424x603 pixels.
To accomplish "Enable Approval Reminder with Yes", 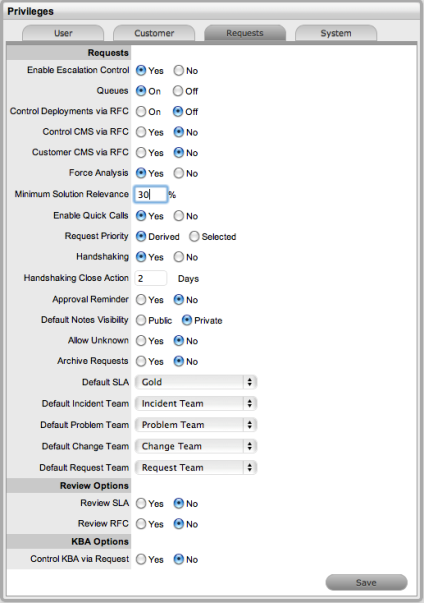I will point(141,300).
